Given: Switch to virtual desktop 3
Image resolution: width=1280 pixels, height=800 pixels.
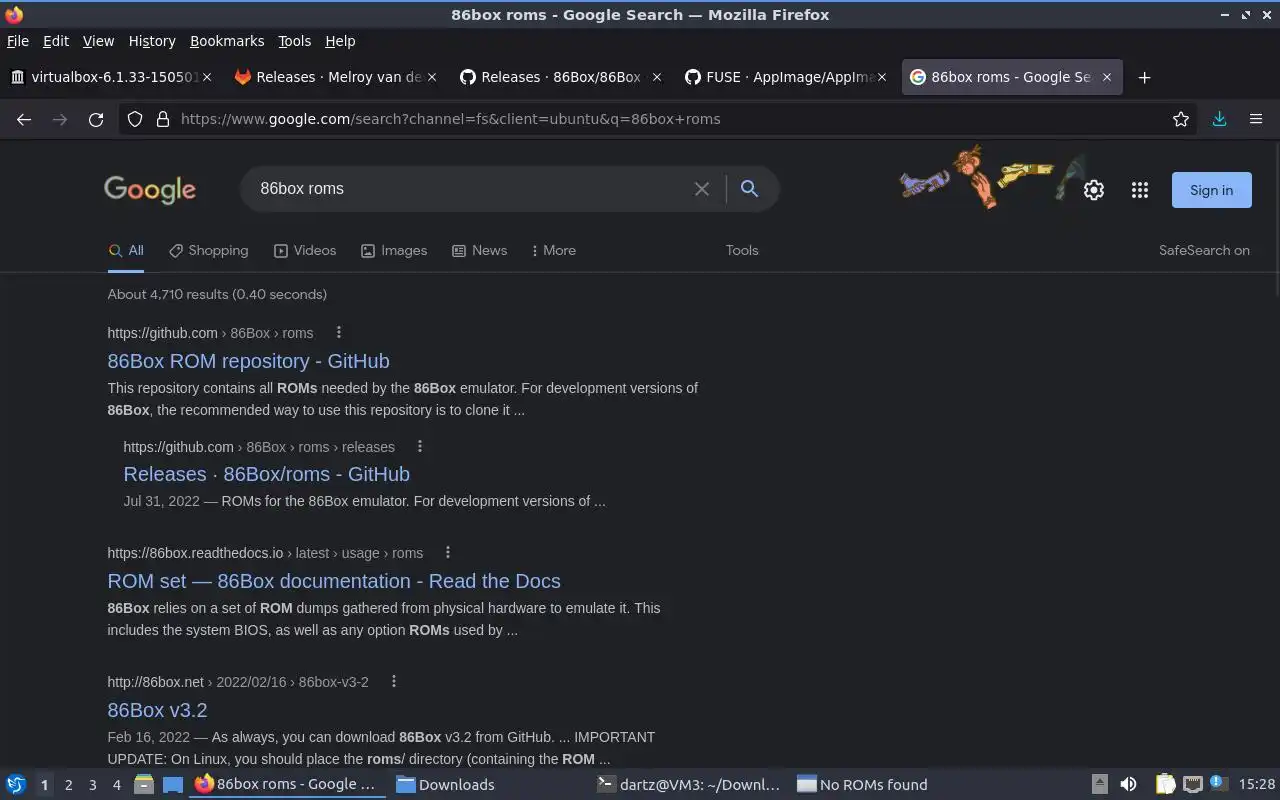Looking at the screenshot, I should tap(92, 785).
